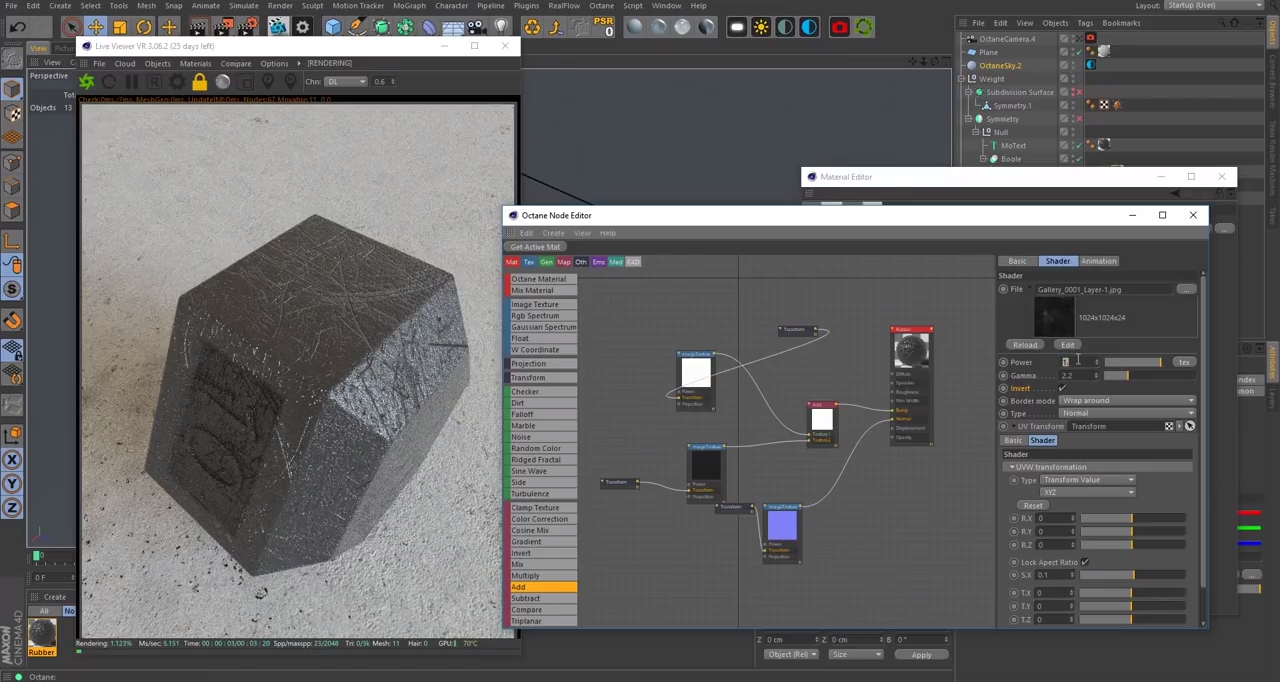Open the Render Settings gear icon

coord(303,27)
